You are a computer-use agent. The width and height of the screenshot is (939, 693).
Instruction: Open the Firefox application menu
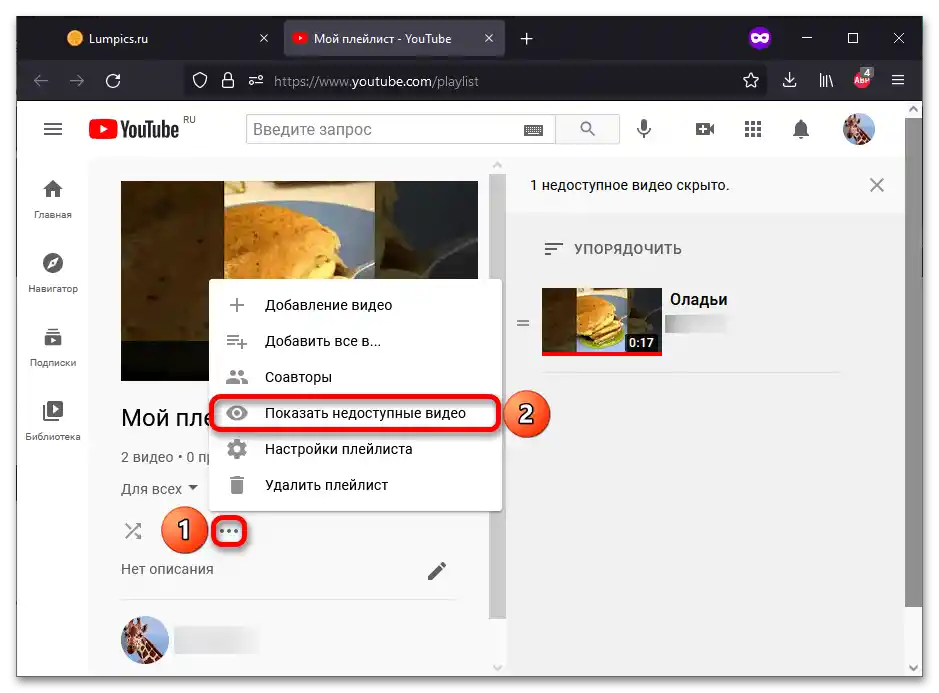tap(898, 80)
